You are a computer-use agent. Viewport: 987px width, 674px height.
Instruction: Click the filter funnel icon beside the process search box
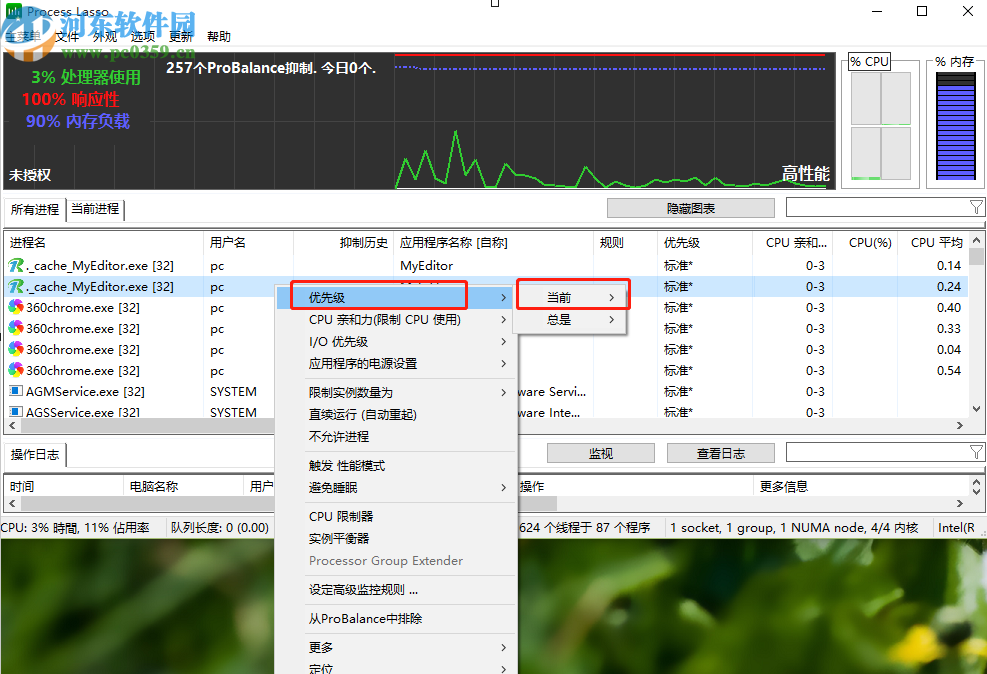[976, 207]
